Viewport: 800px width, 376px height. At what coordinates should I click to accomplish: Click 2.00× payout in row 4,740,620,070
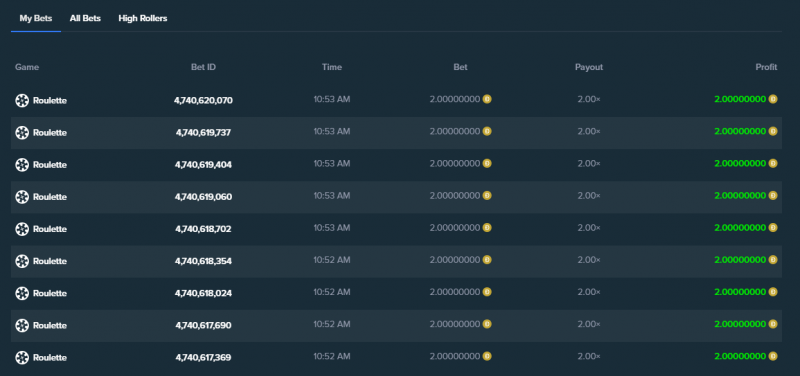click(589, 99)
